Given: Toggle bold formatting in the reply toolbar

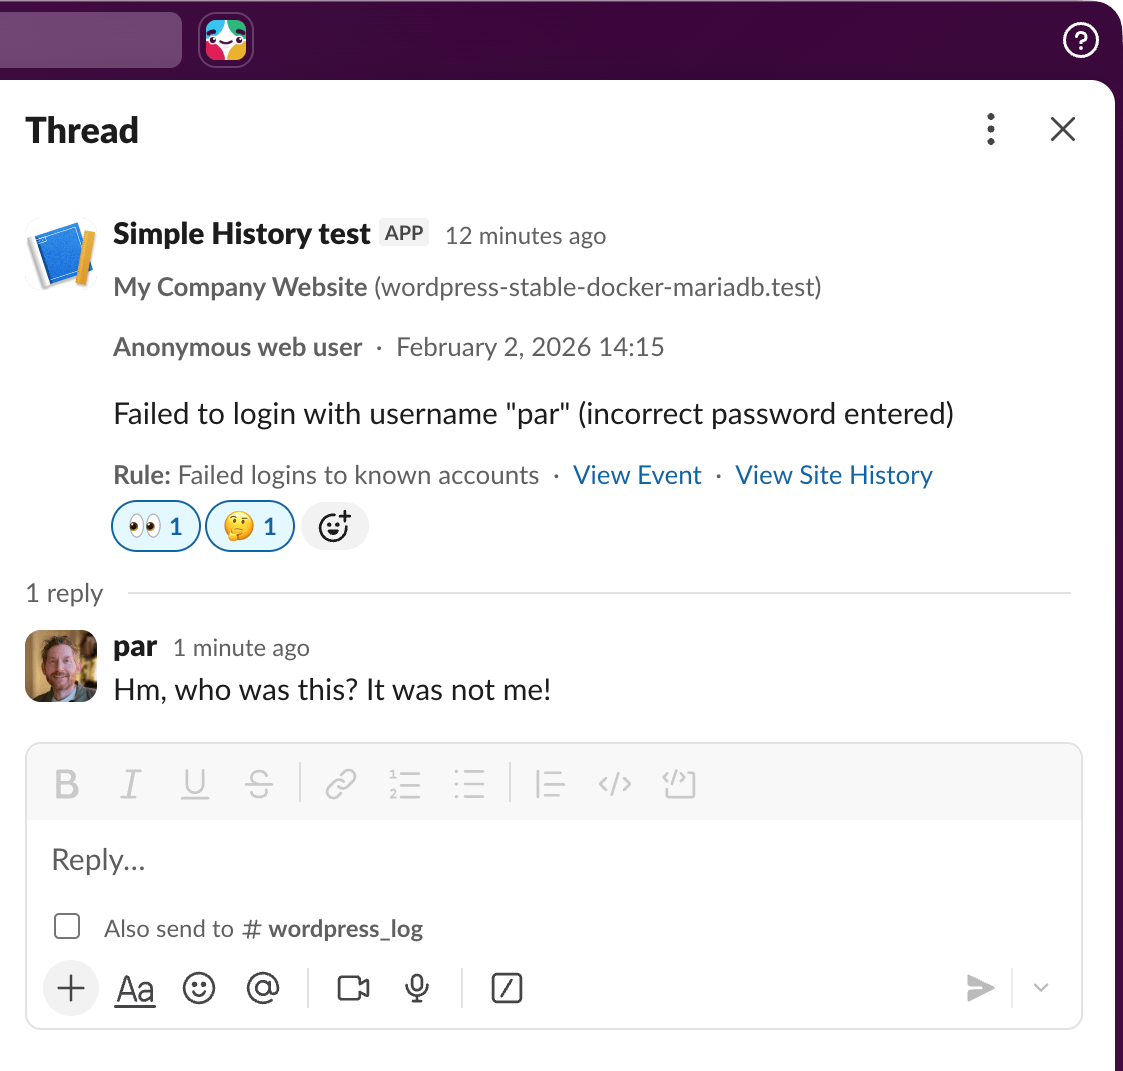Looking at the screenshot, I should coord(66,784).
